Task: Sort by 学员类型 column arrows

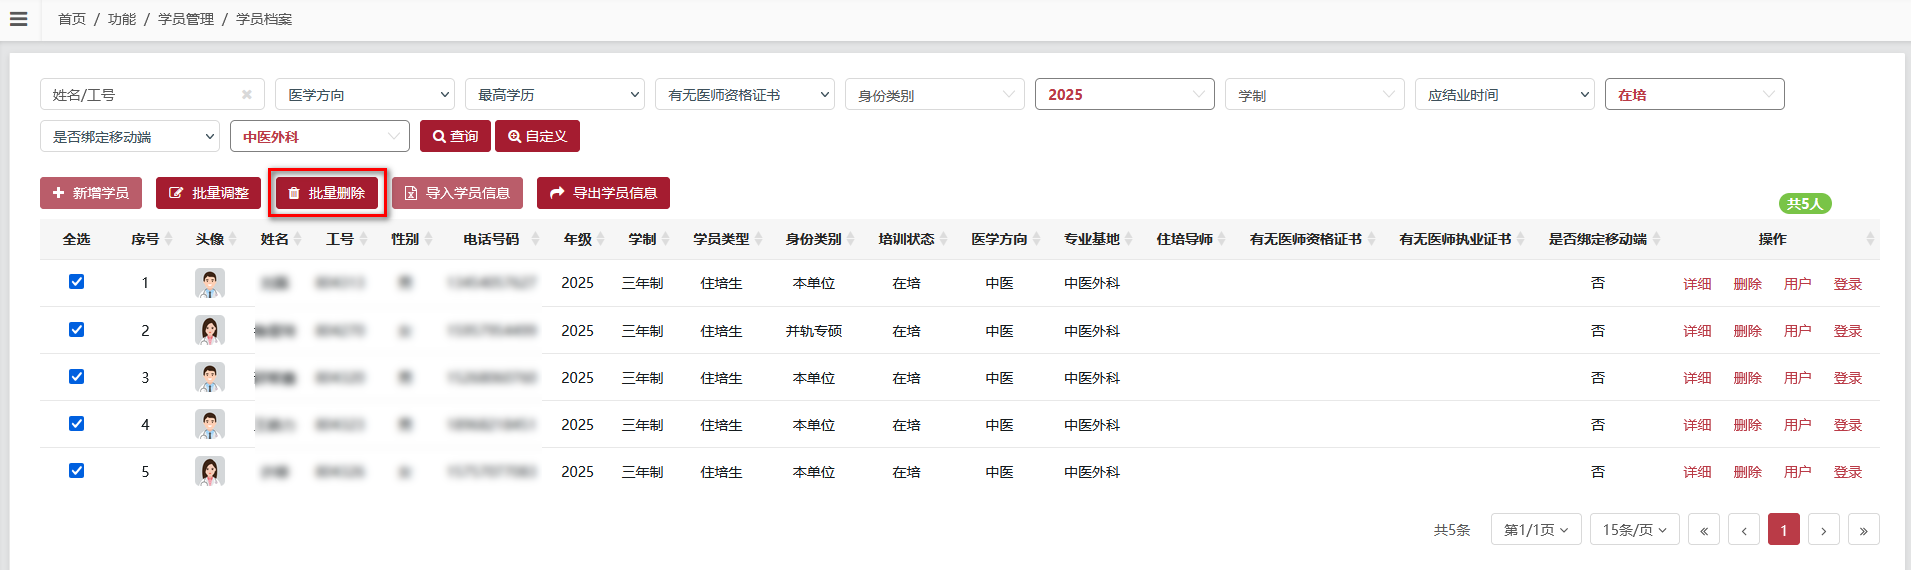Action: tap(759, 239)
